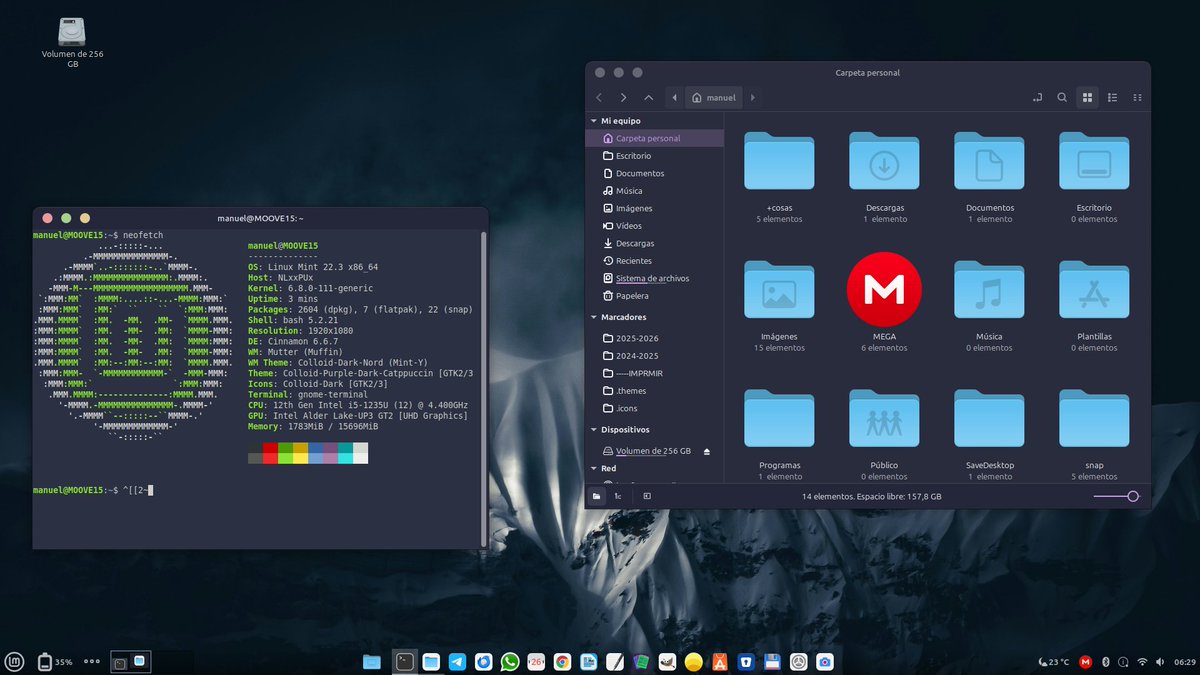Image resolution: width=1200 pixels, height=675 pixels.
Task: Select Papelera in the sidebar
Action: tap(655, 296)
